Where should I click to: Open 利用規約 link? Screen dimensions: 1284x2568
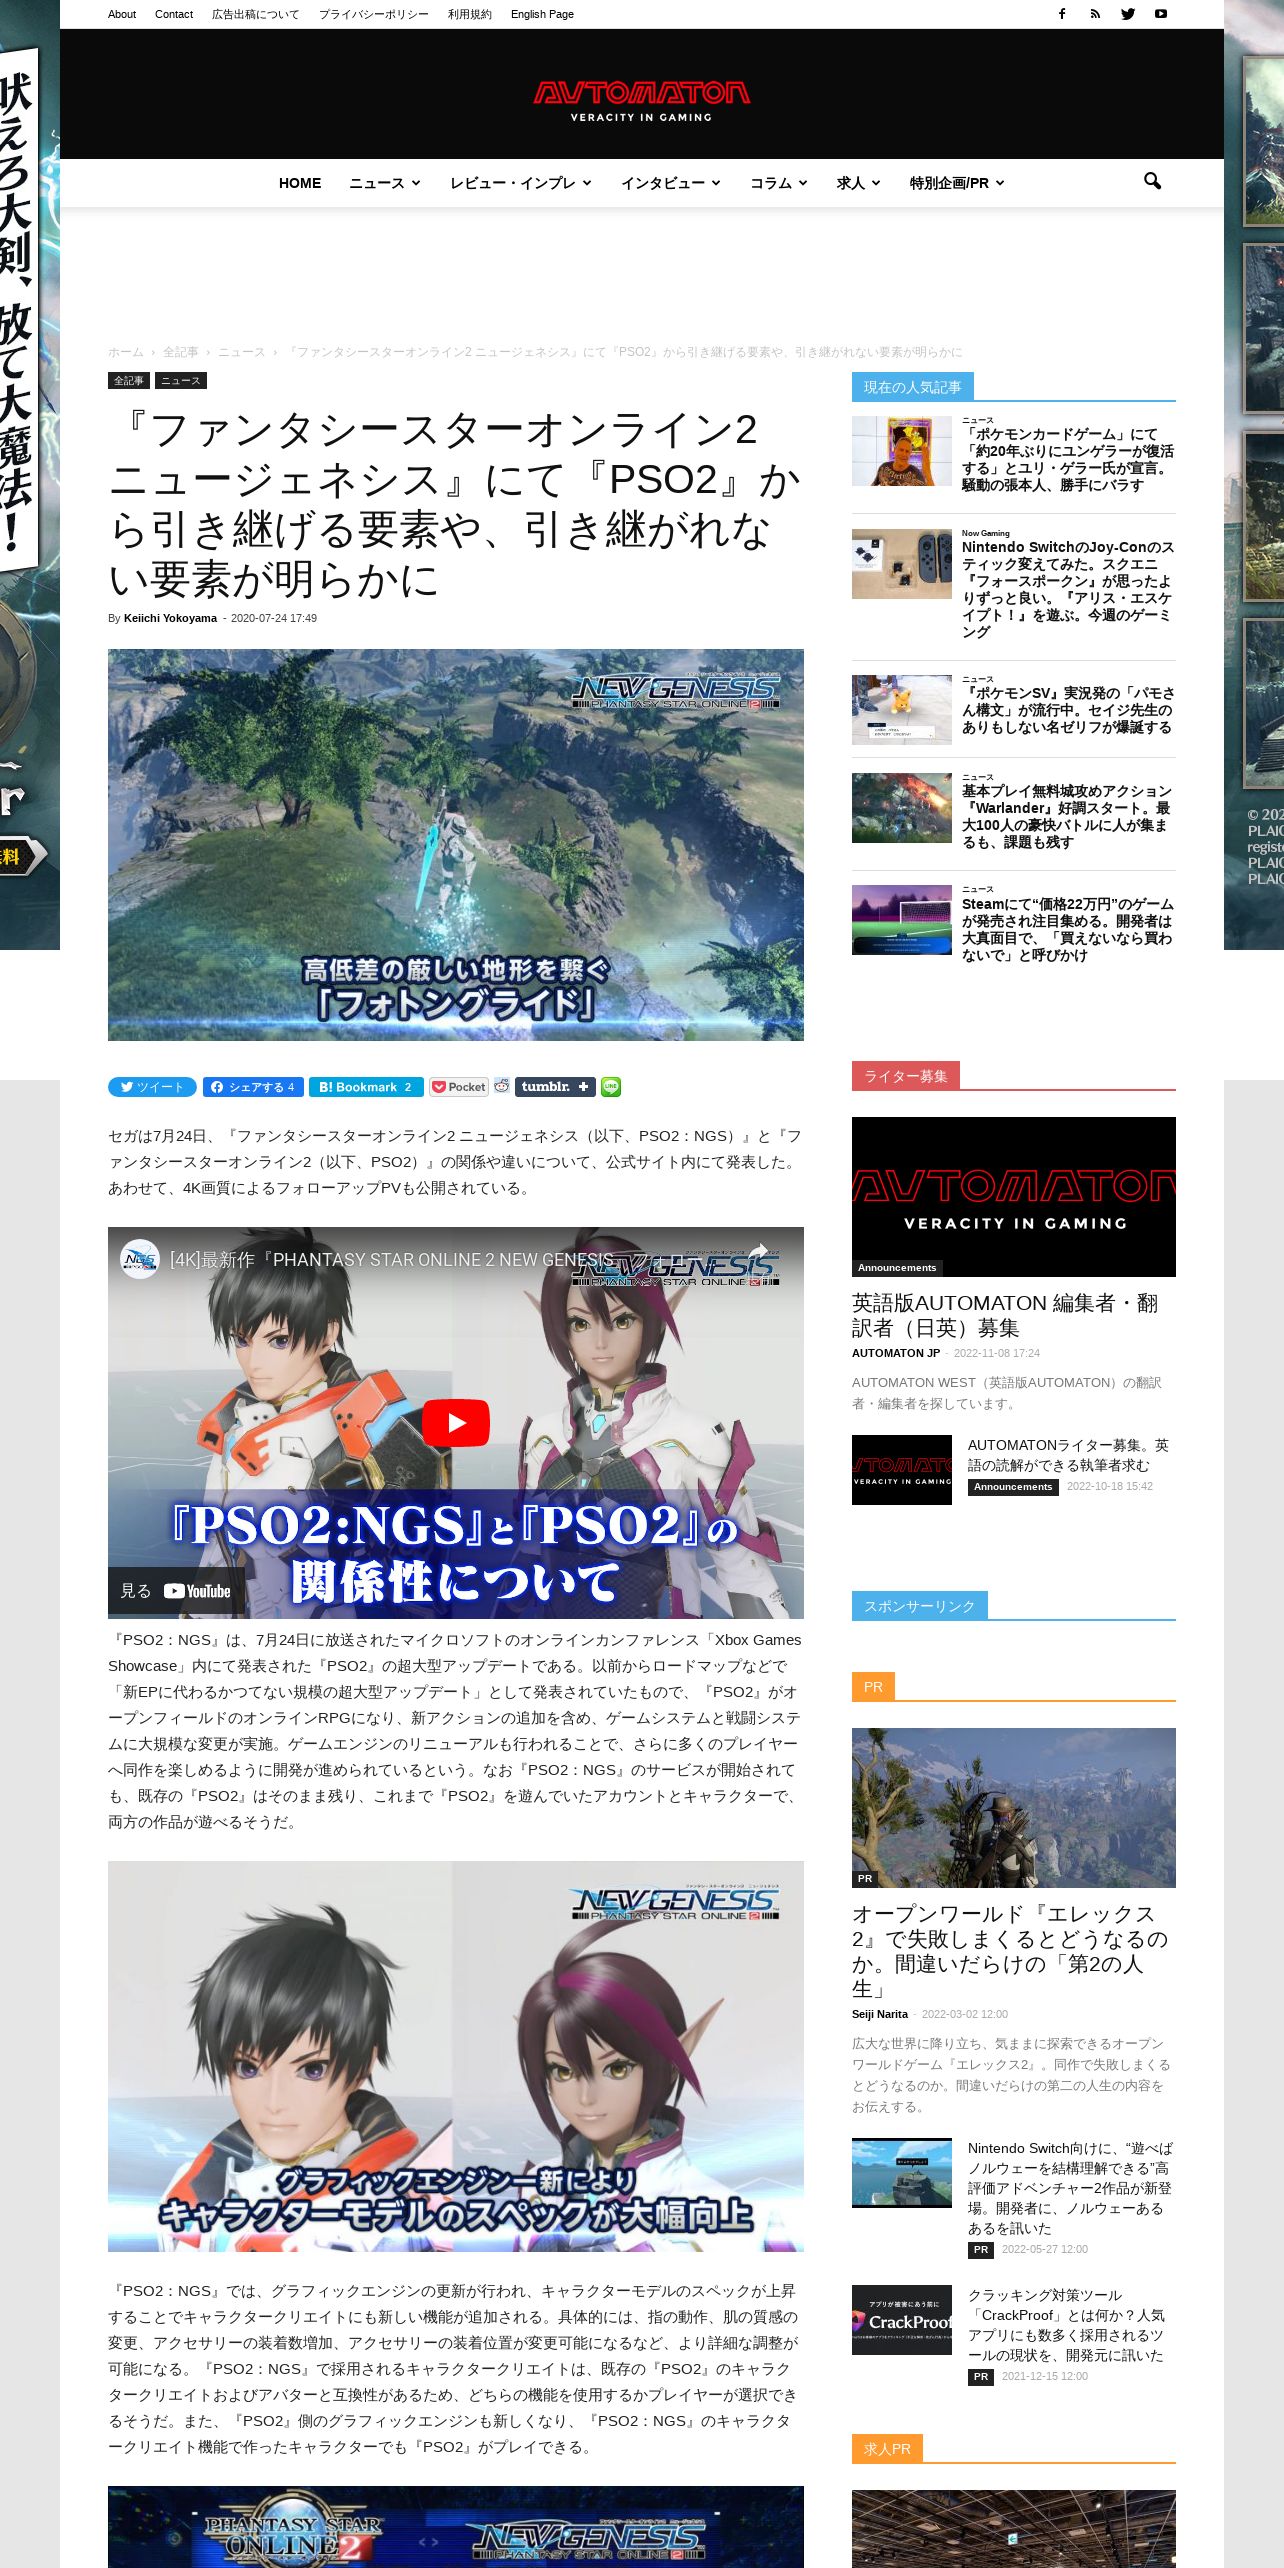coord(470,14)
